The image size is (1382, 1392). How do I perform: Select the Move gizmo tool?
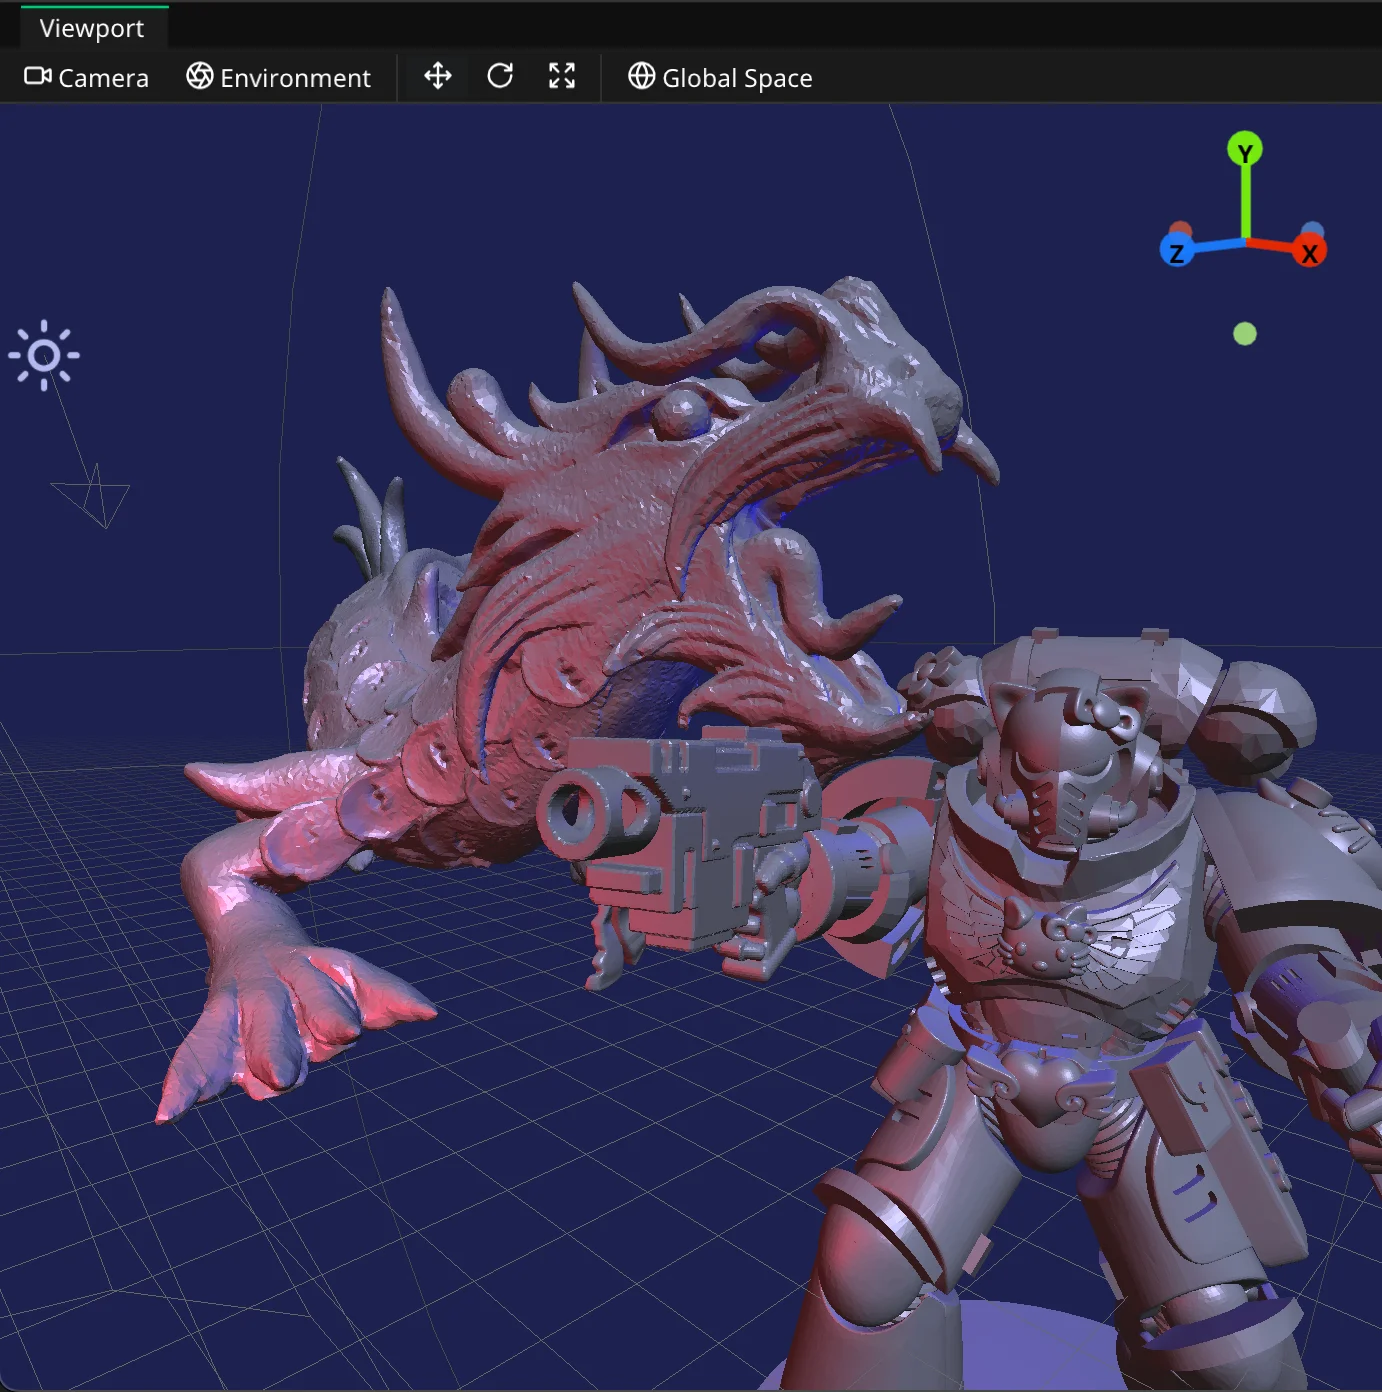coord(438,77)
